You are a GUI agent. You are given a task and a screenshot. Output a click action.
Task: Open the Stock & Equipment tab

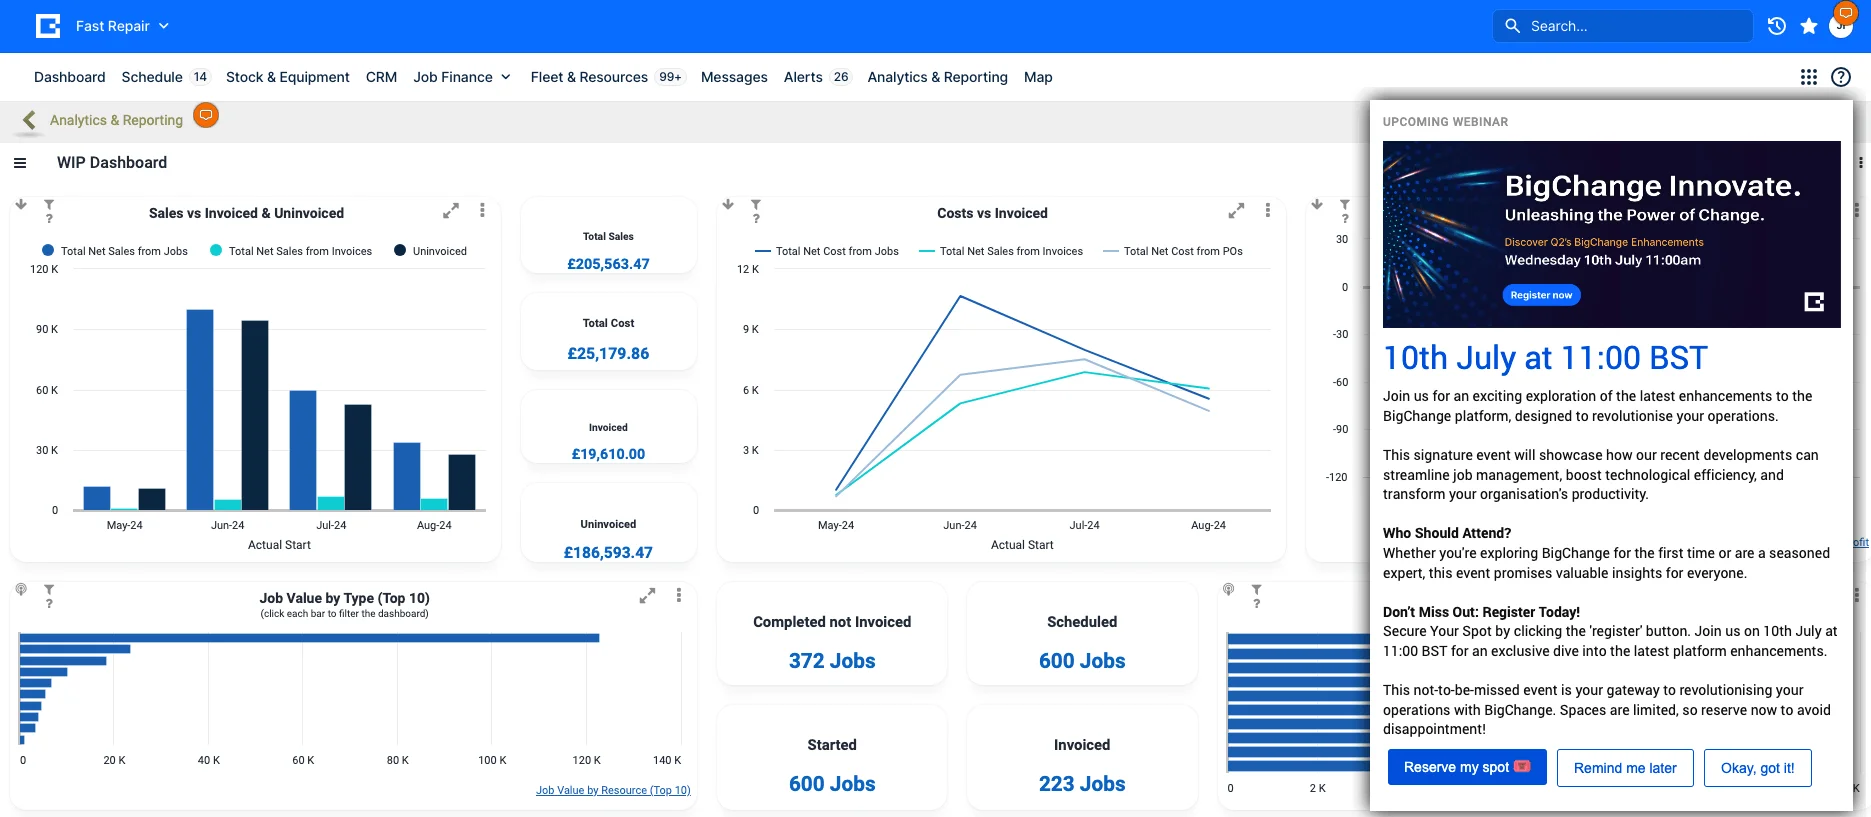(x=288, y=77)
